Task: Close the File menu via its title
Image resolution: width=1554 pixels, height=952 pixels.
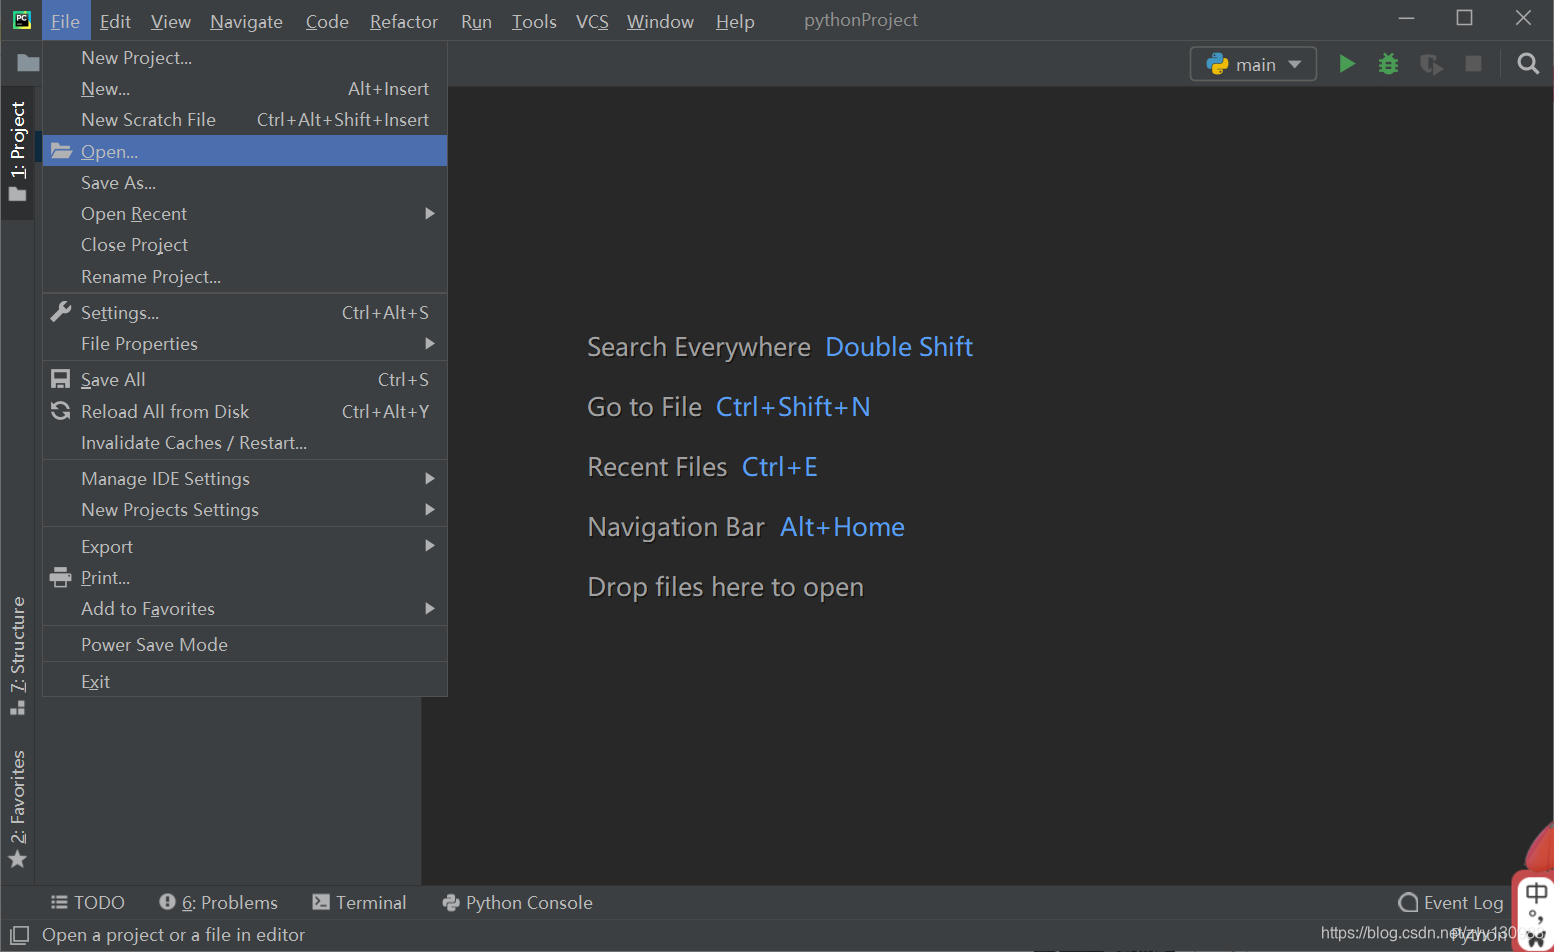Action: tap(65, 21)
